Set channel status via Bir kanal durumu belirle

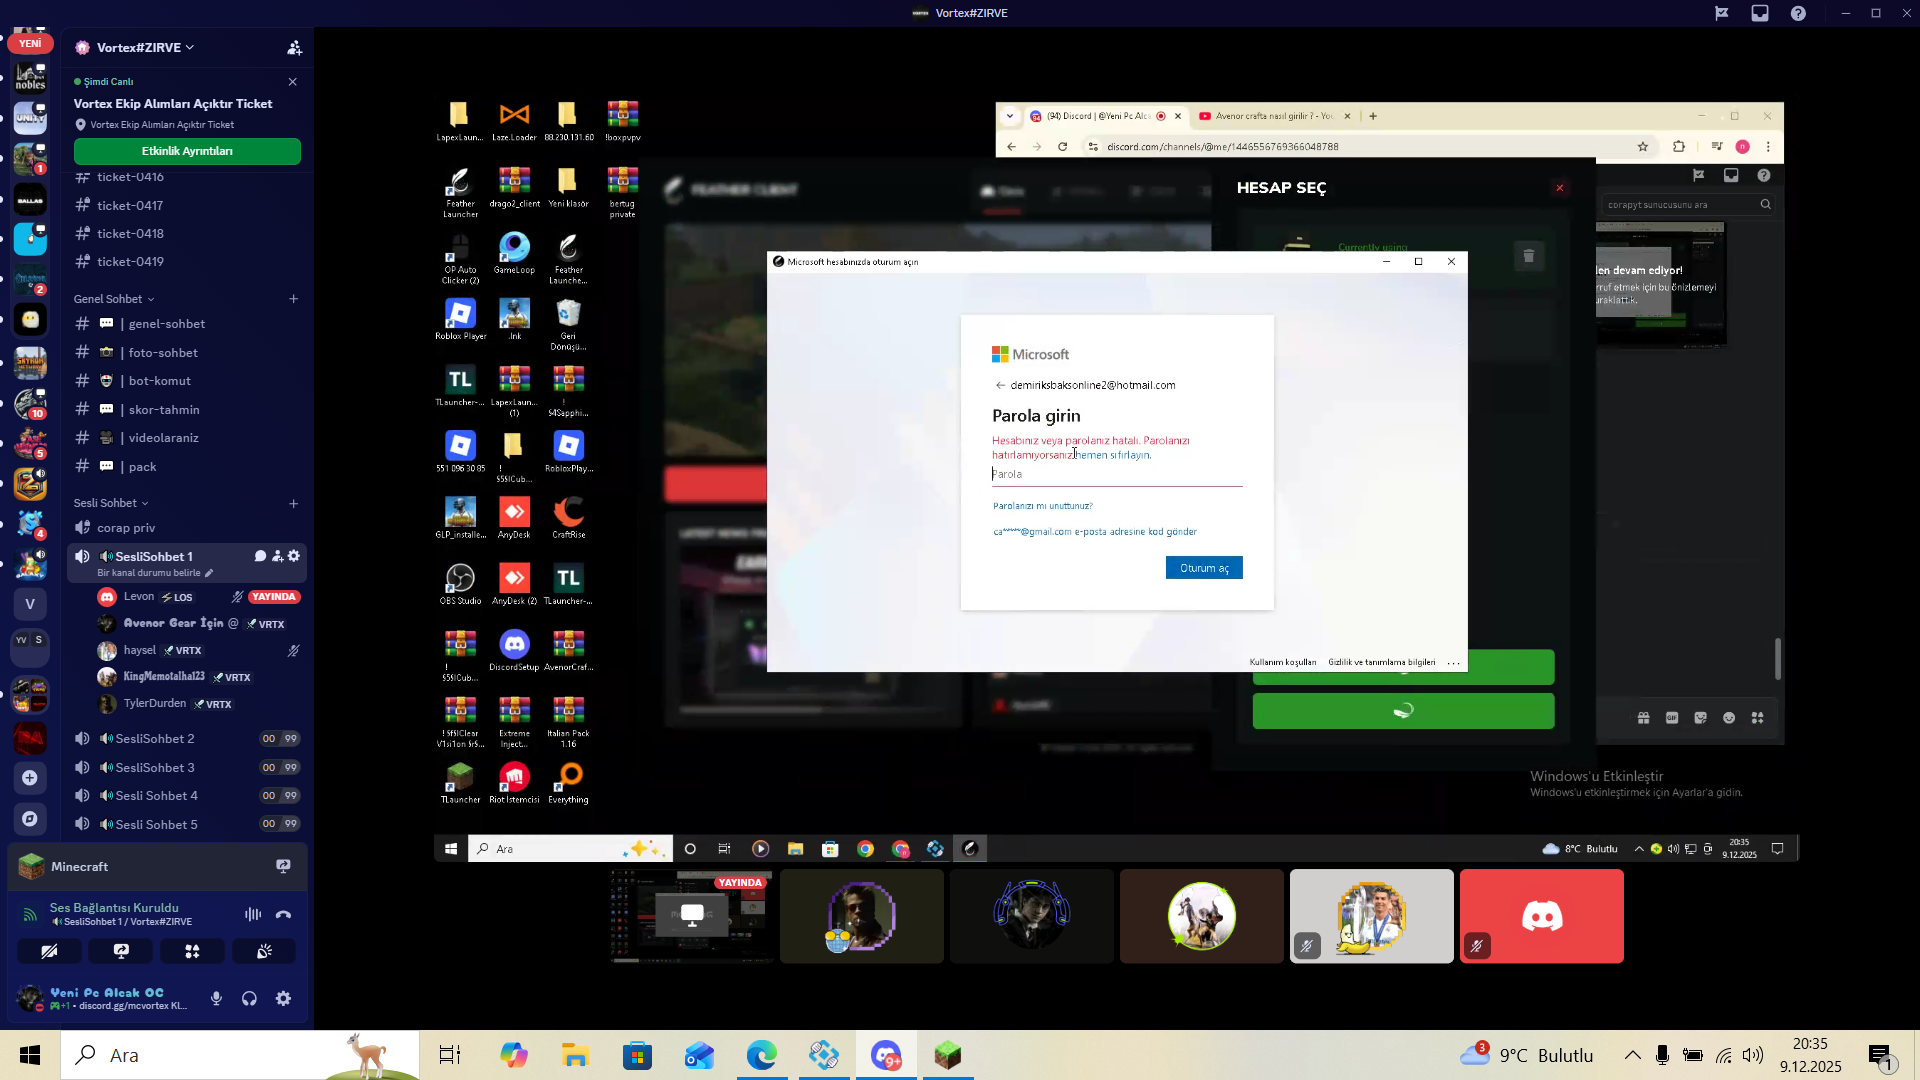pyautogui.click(x=155, y=573)
